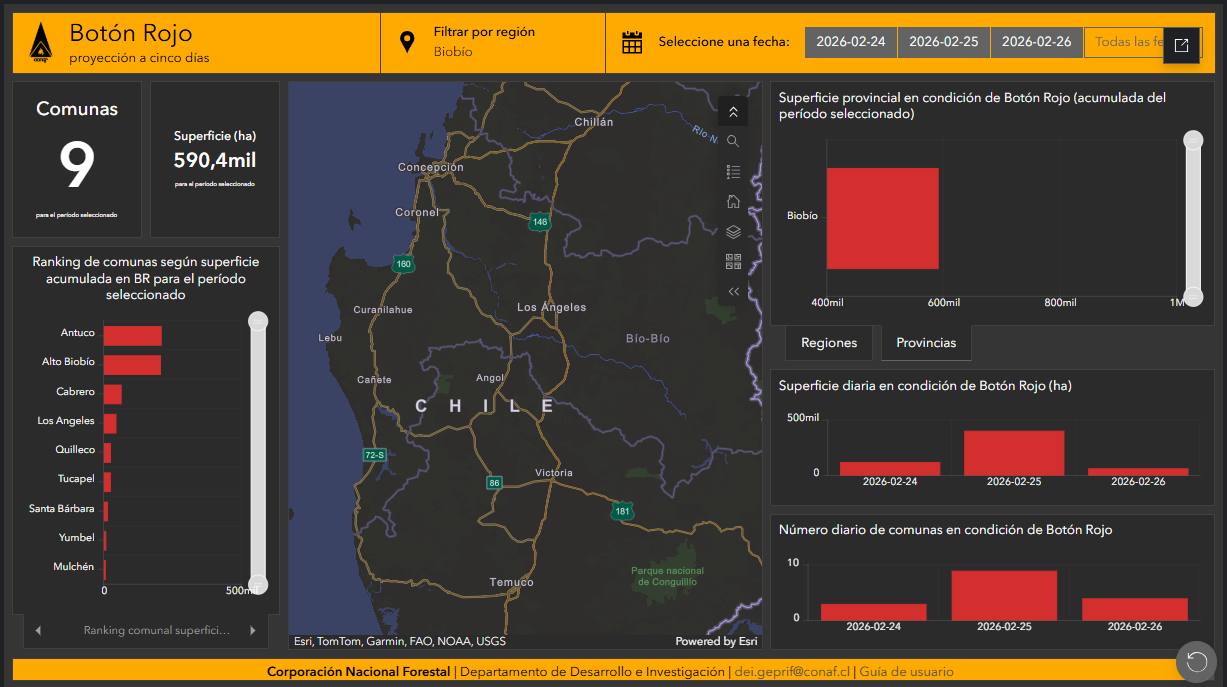Open the map legend panel

click(x=733, y=172)
